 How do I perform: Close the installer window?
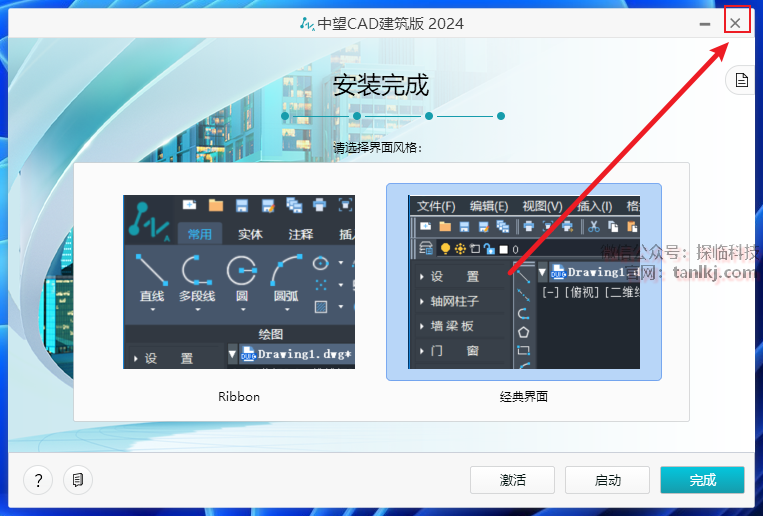[736, 22]
